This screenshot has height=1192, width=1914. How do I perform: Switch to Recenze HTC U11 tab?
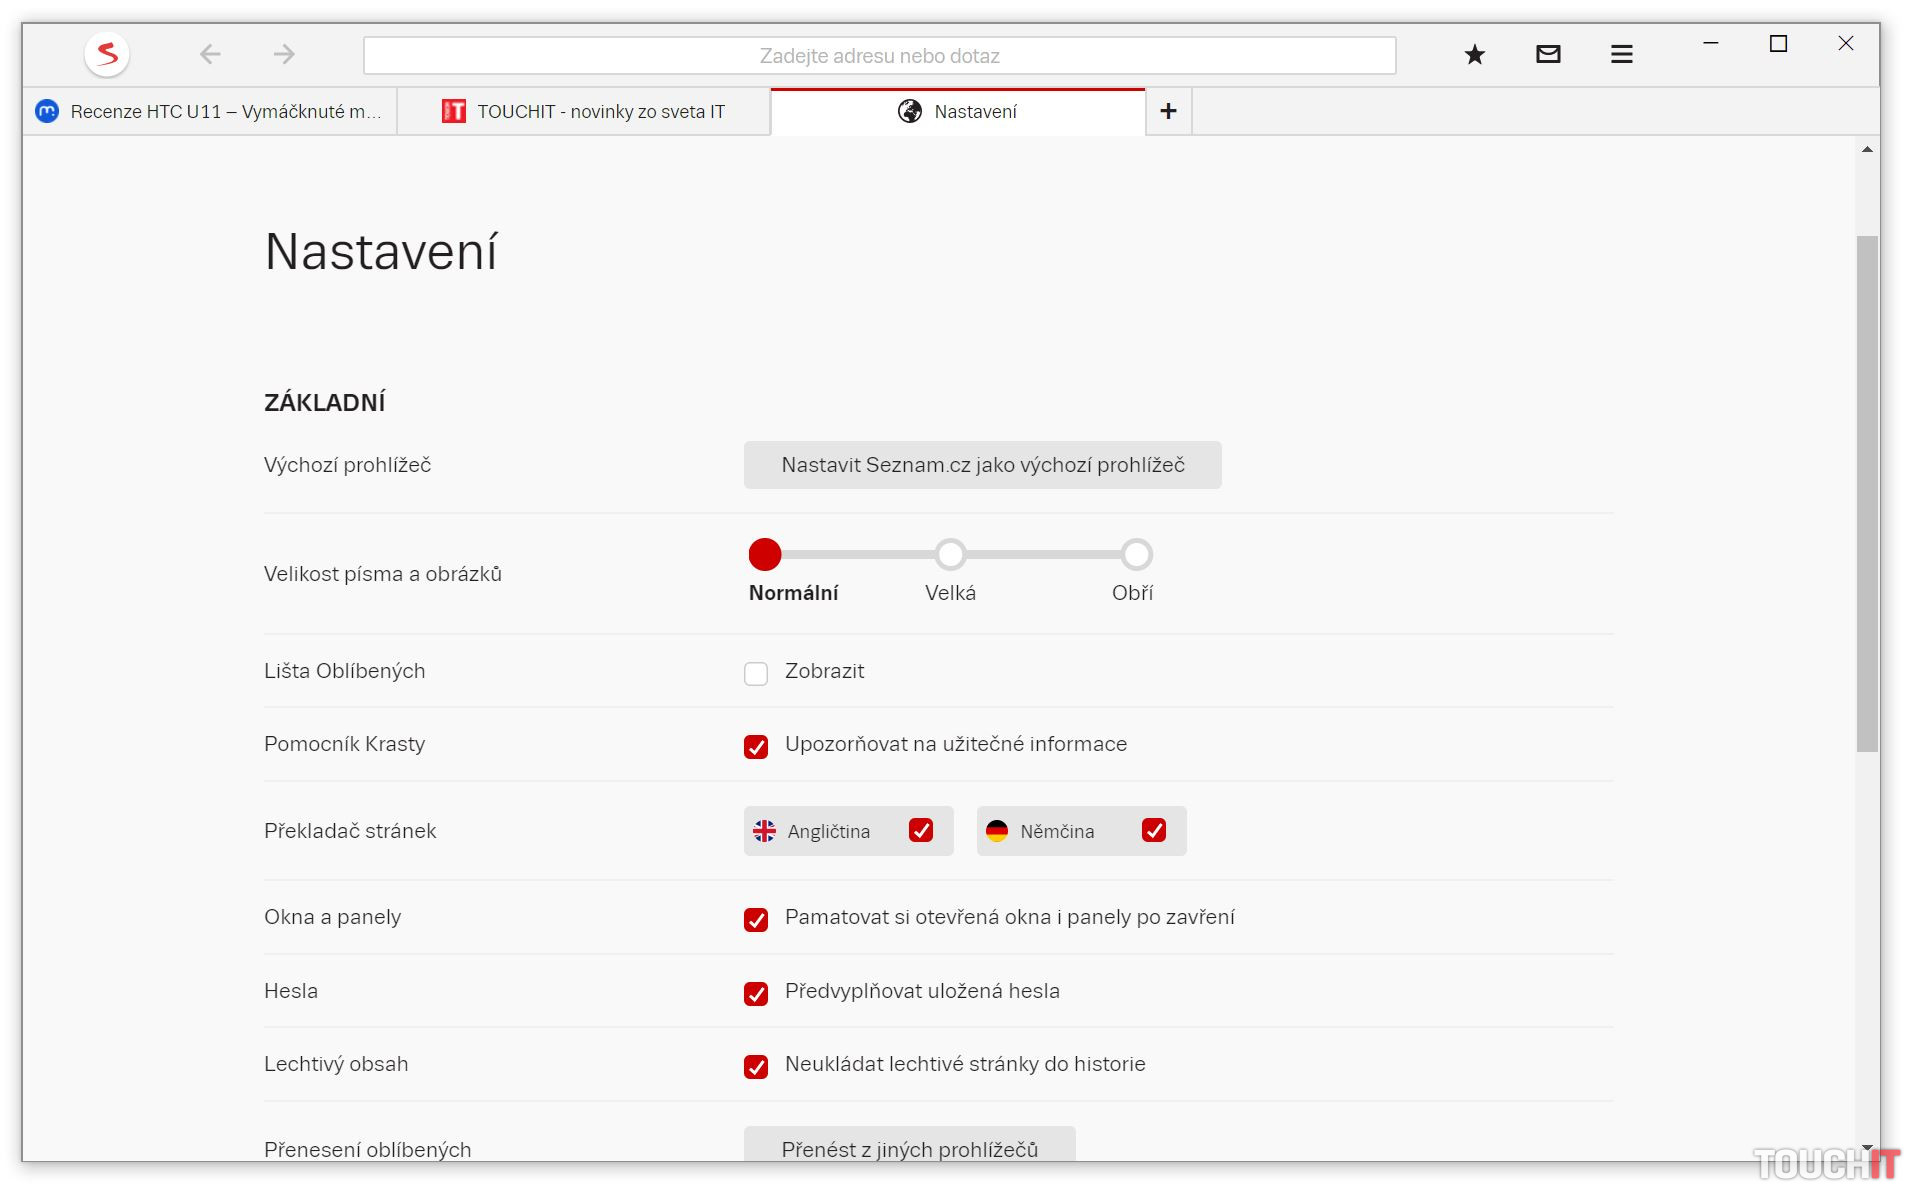210,112
